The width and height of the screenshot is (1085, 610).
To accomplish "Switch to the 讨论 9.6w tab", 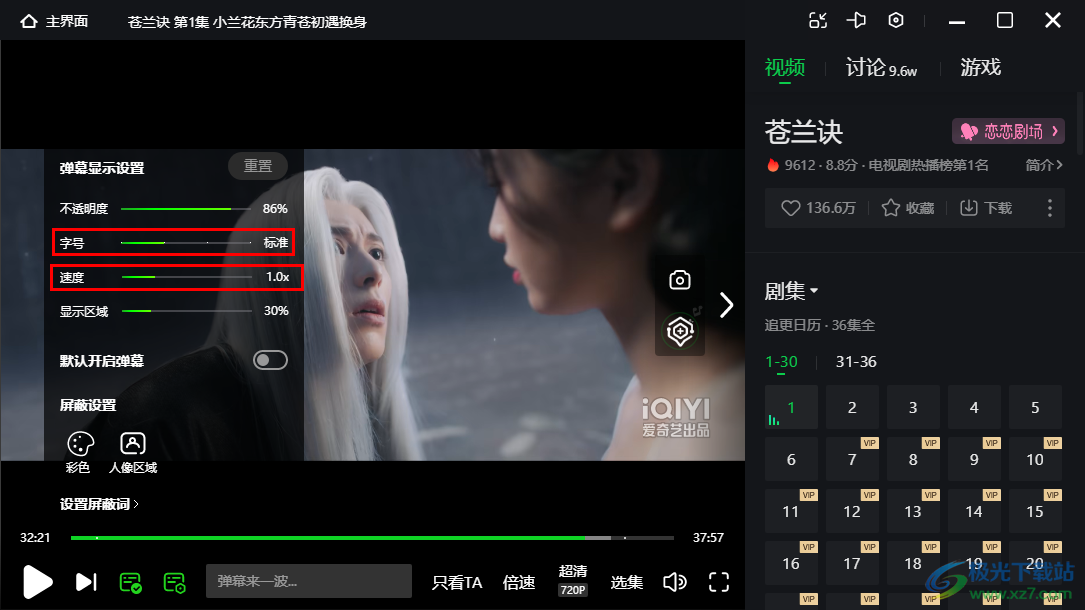I will [x=881, y=68].
